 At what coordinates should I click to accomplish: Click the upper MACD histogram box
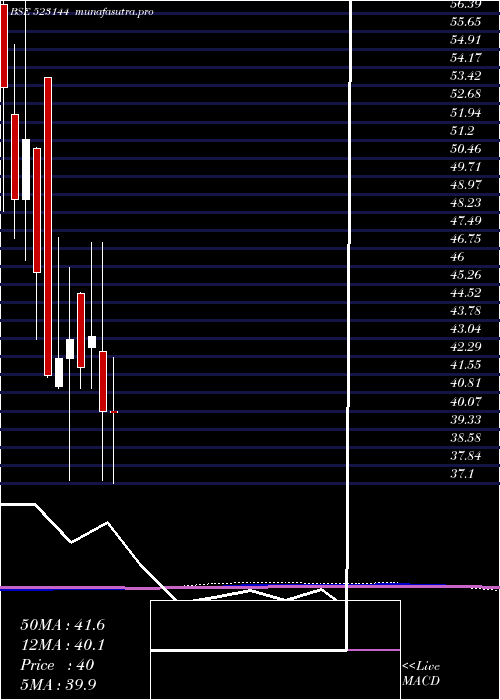pos(275,625)
